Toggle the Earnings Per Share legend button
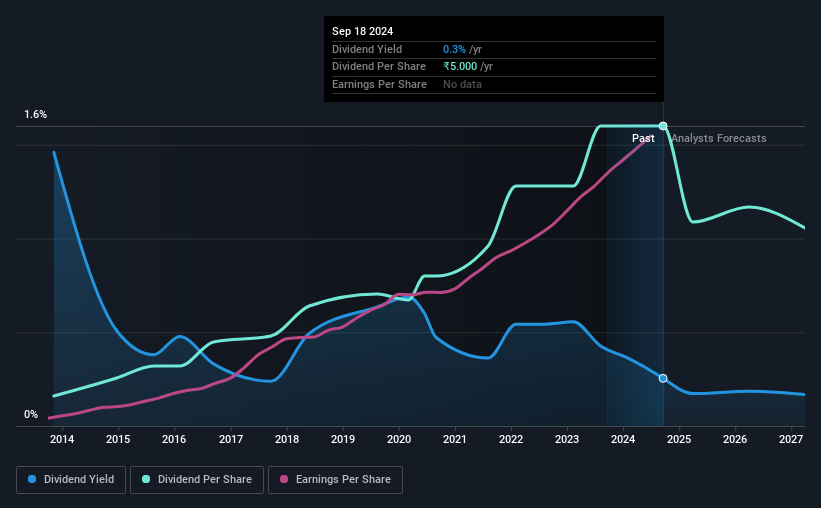The height and width of the screenshot is (508, 821). pyautogui.click(x=335, y=480)
